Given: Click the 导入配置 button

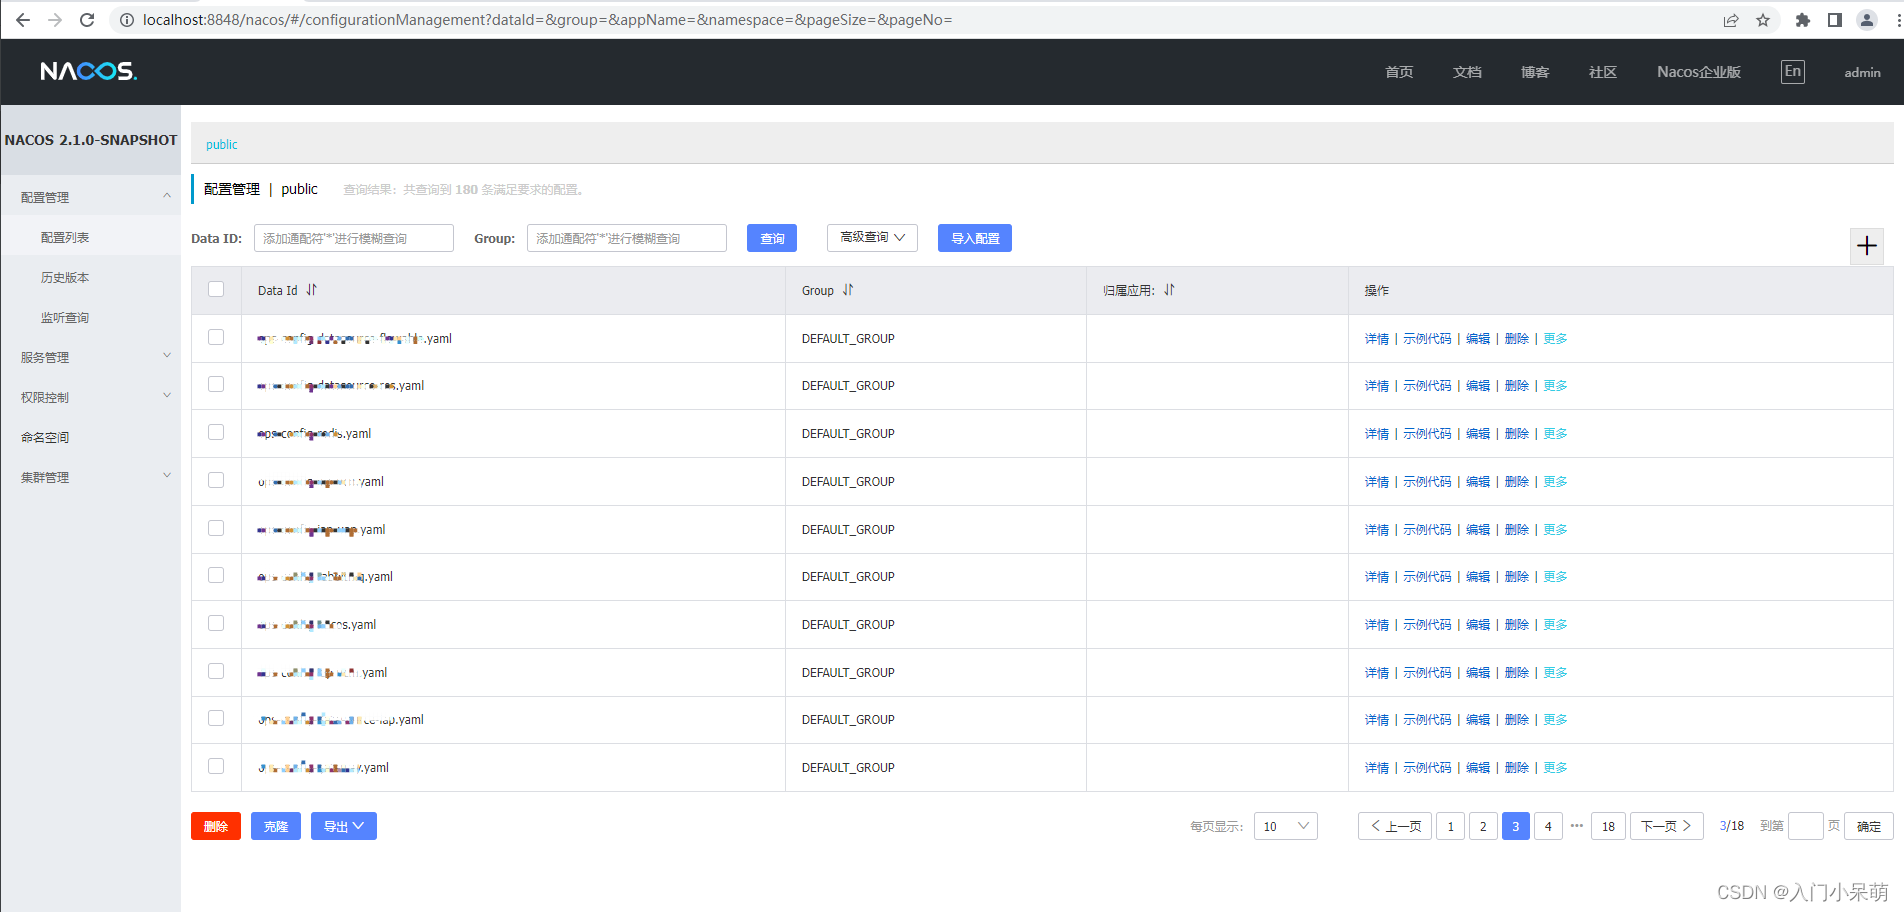Looking at the screenshot, I should coord(975,238).
